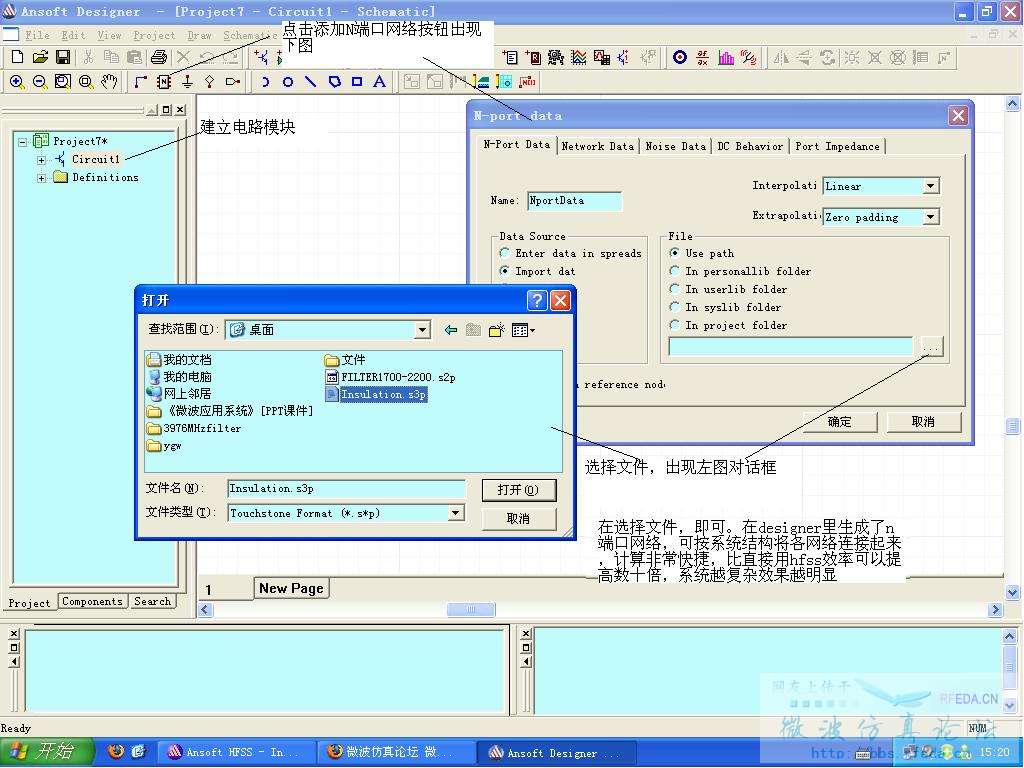The width and height of the screenshot is (1024, 768).
Task: Select the Pan hand tool
Action: pyautogui.click(x=109, y=82)
